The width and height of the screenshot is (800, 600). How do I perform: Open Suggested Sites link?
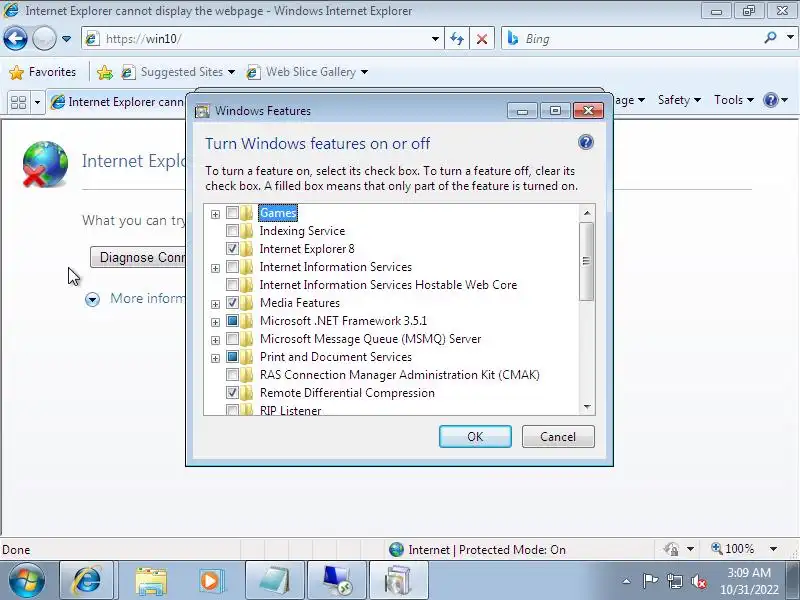tap(178, 72)
